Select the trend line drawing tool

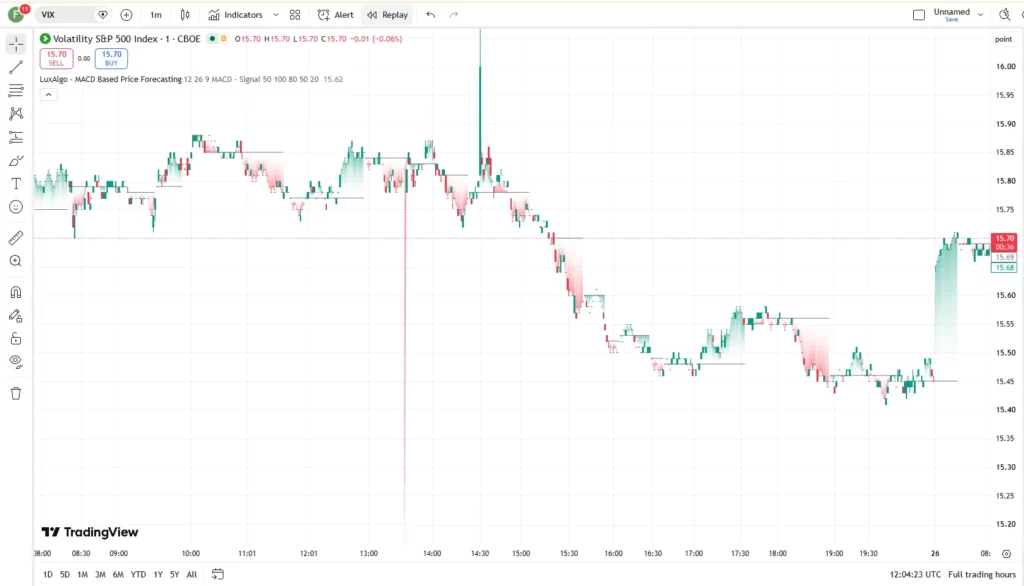(16, 67)
